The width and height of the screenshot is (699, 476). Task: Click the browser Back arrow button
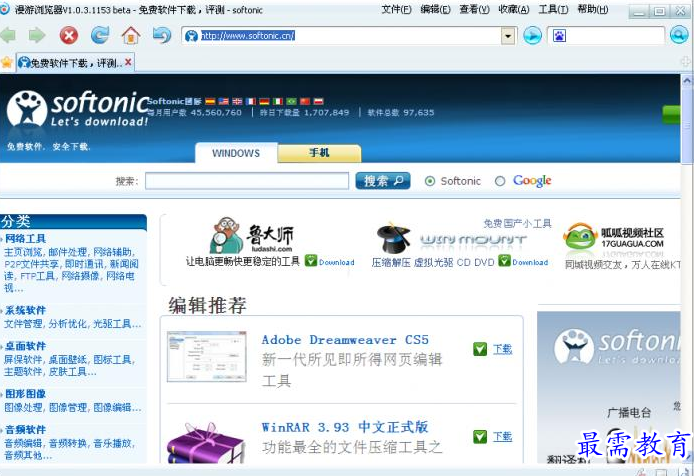click(8, 35)
